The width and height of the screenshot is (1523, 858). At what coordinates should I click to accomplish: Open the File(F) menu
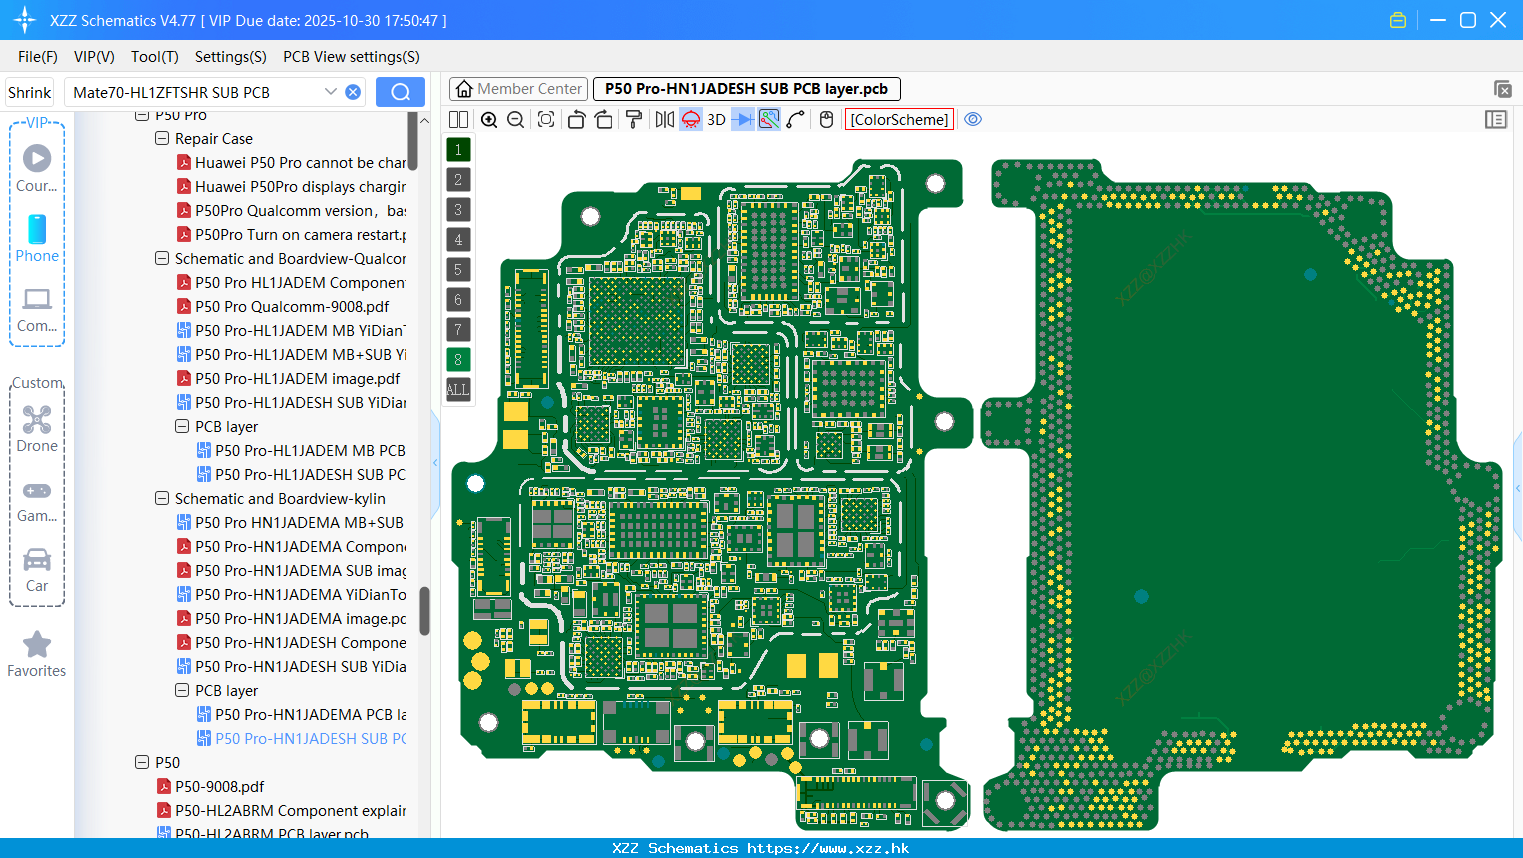coord(38,57)
